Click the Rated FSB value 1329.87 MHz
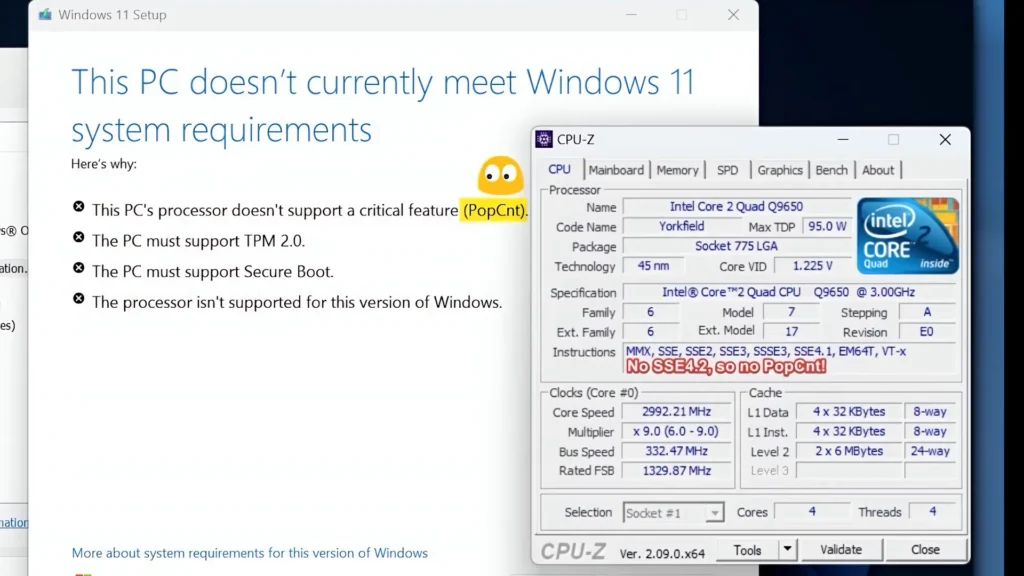The height and width of the screenshot is (576, 1024). pyautogui.click(x=677, y=470)
